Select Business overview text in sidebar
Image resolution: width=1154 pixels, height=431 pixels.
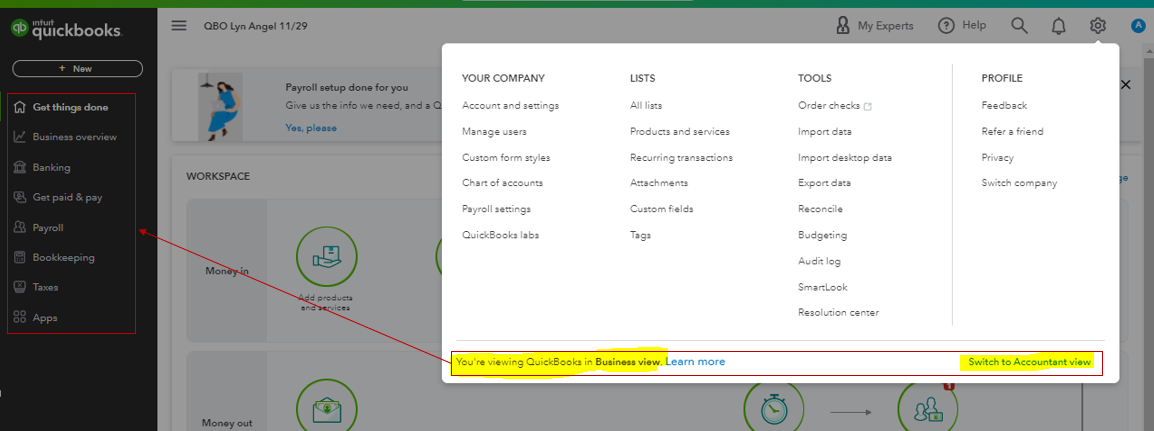click(74, 137)
